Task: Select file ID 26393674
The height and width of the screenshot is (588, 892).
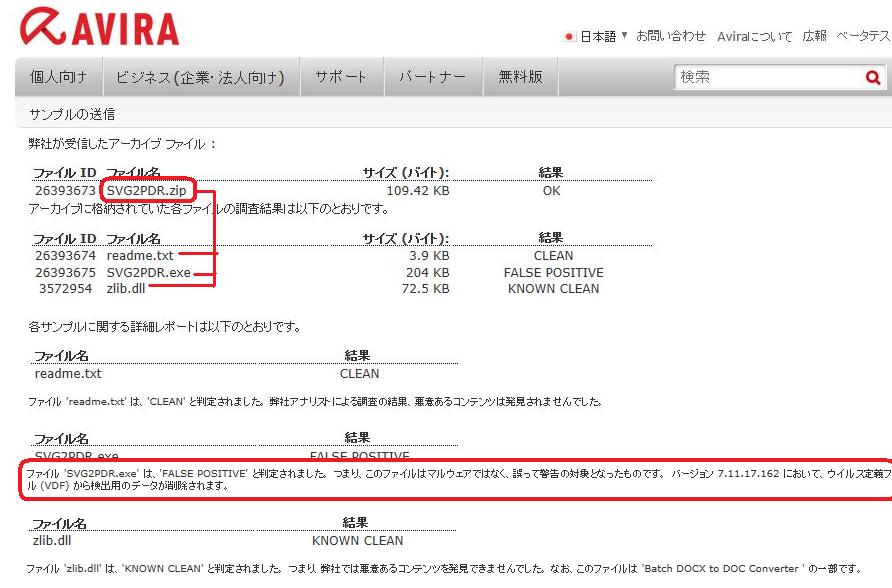Action: click(65, 256)
